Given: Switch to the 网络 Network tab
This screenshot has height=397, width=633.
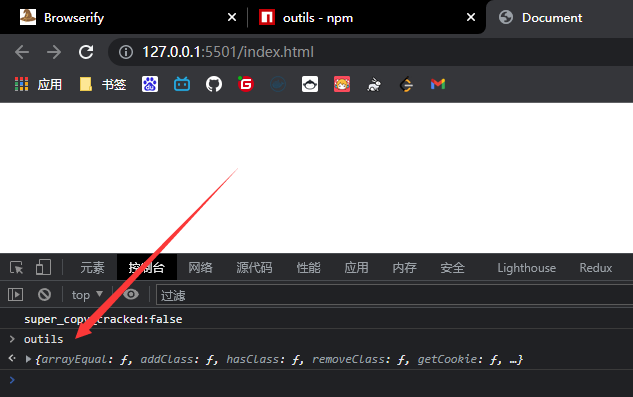Looking at the screenshot, I should (x=200, y=267).
